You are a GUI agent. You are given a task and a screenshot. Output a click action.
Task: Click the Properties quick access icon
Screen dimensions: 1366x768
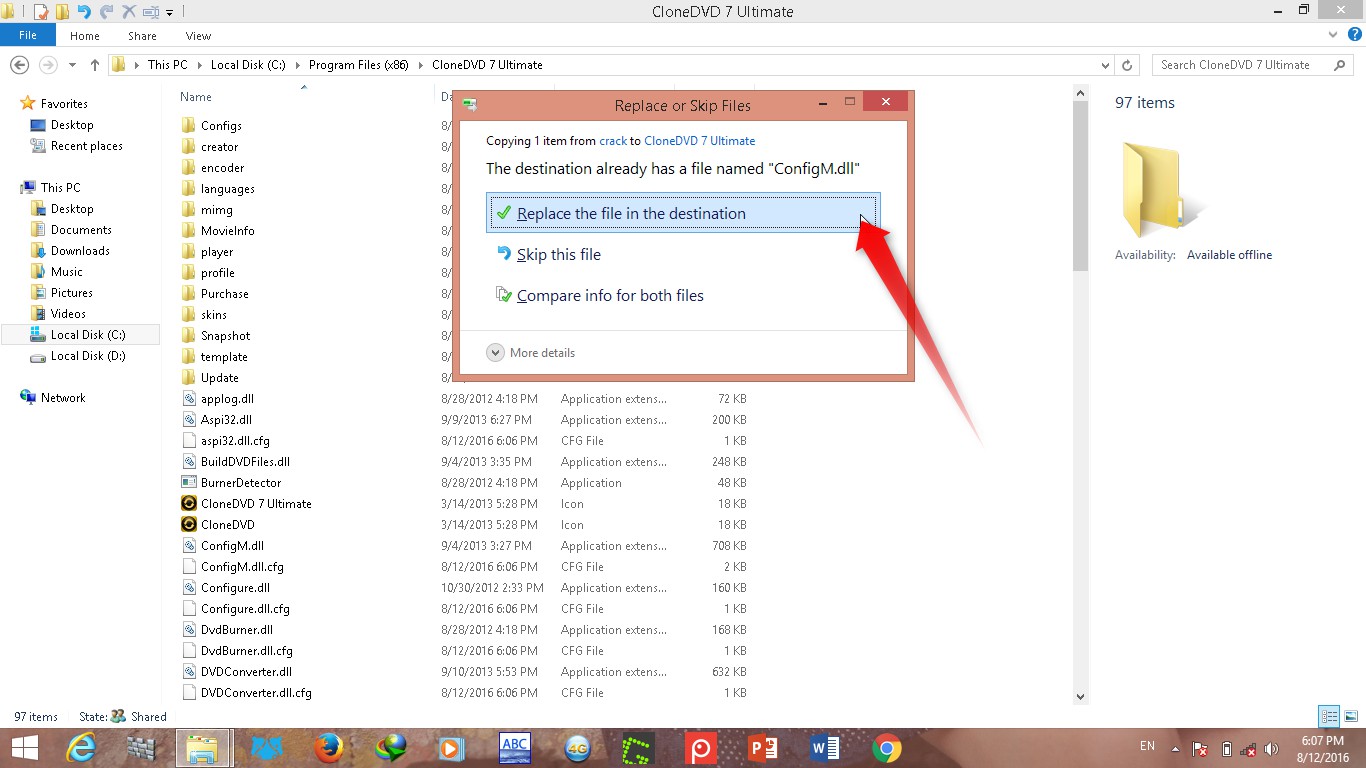pyautogui.click(x=41, y=12)
